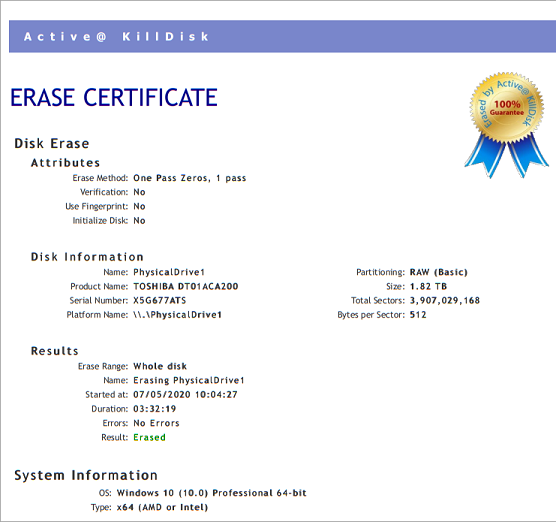Click the start time 07/05/2020 10:04:27
Viewport: 556px width, 522px height.
tap(185, 394)
